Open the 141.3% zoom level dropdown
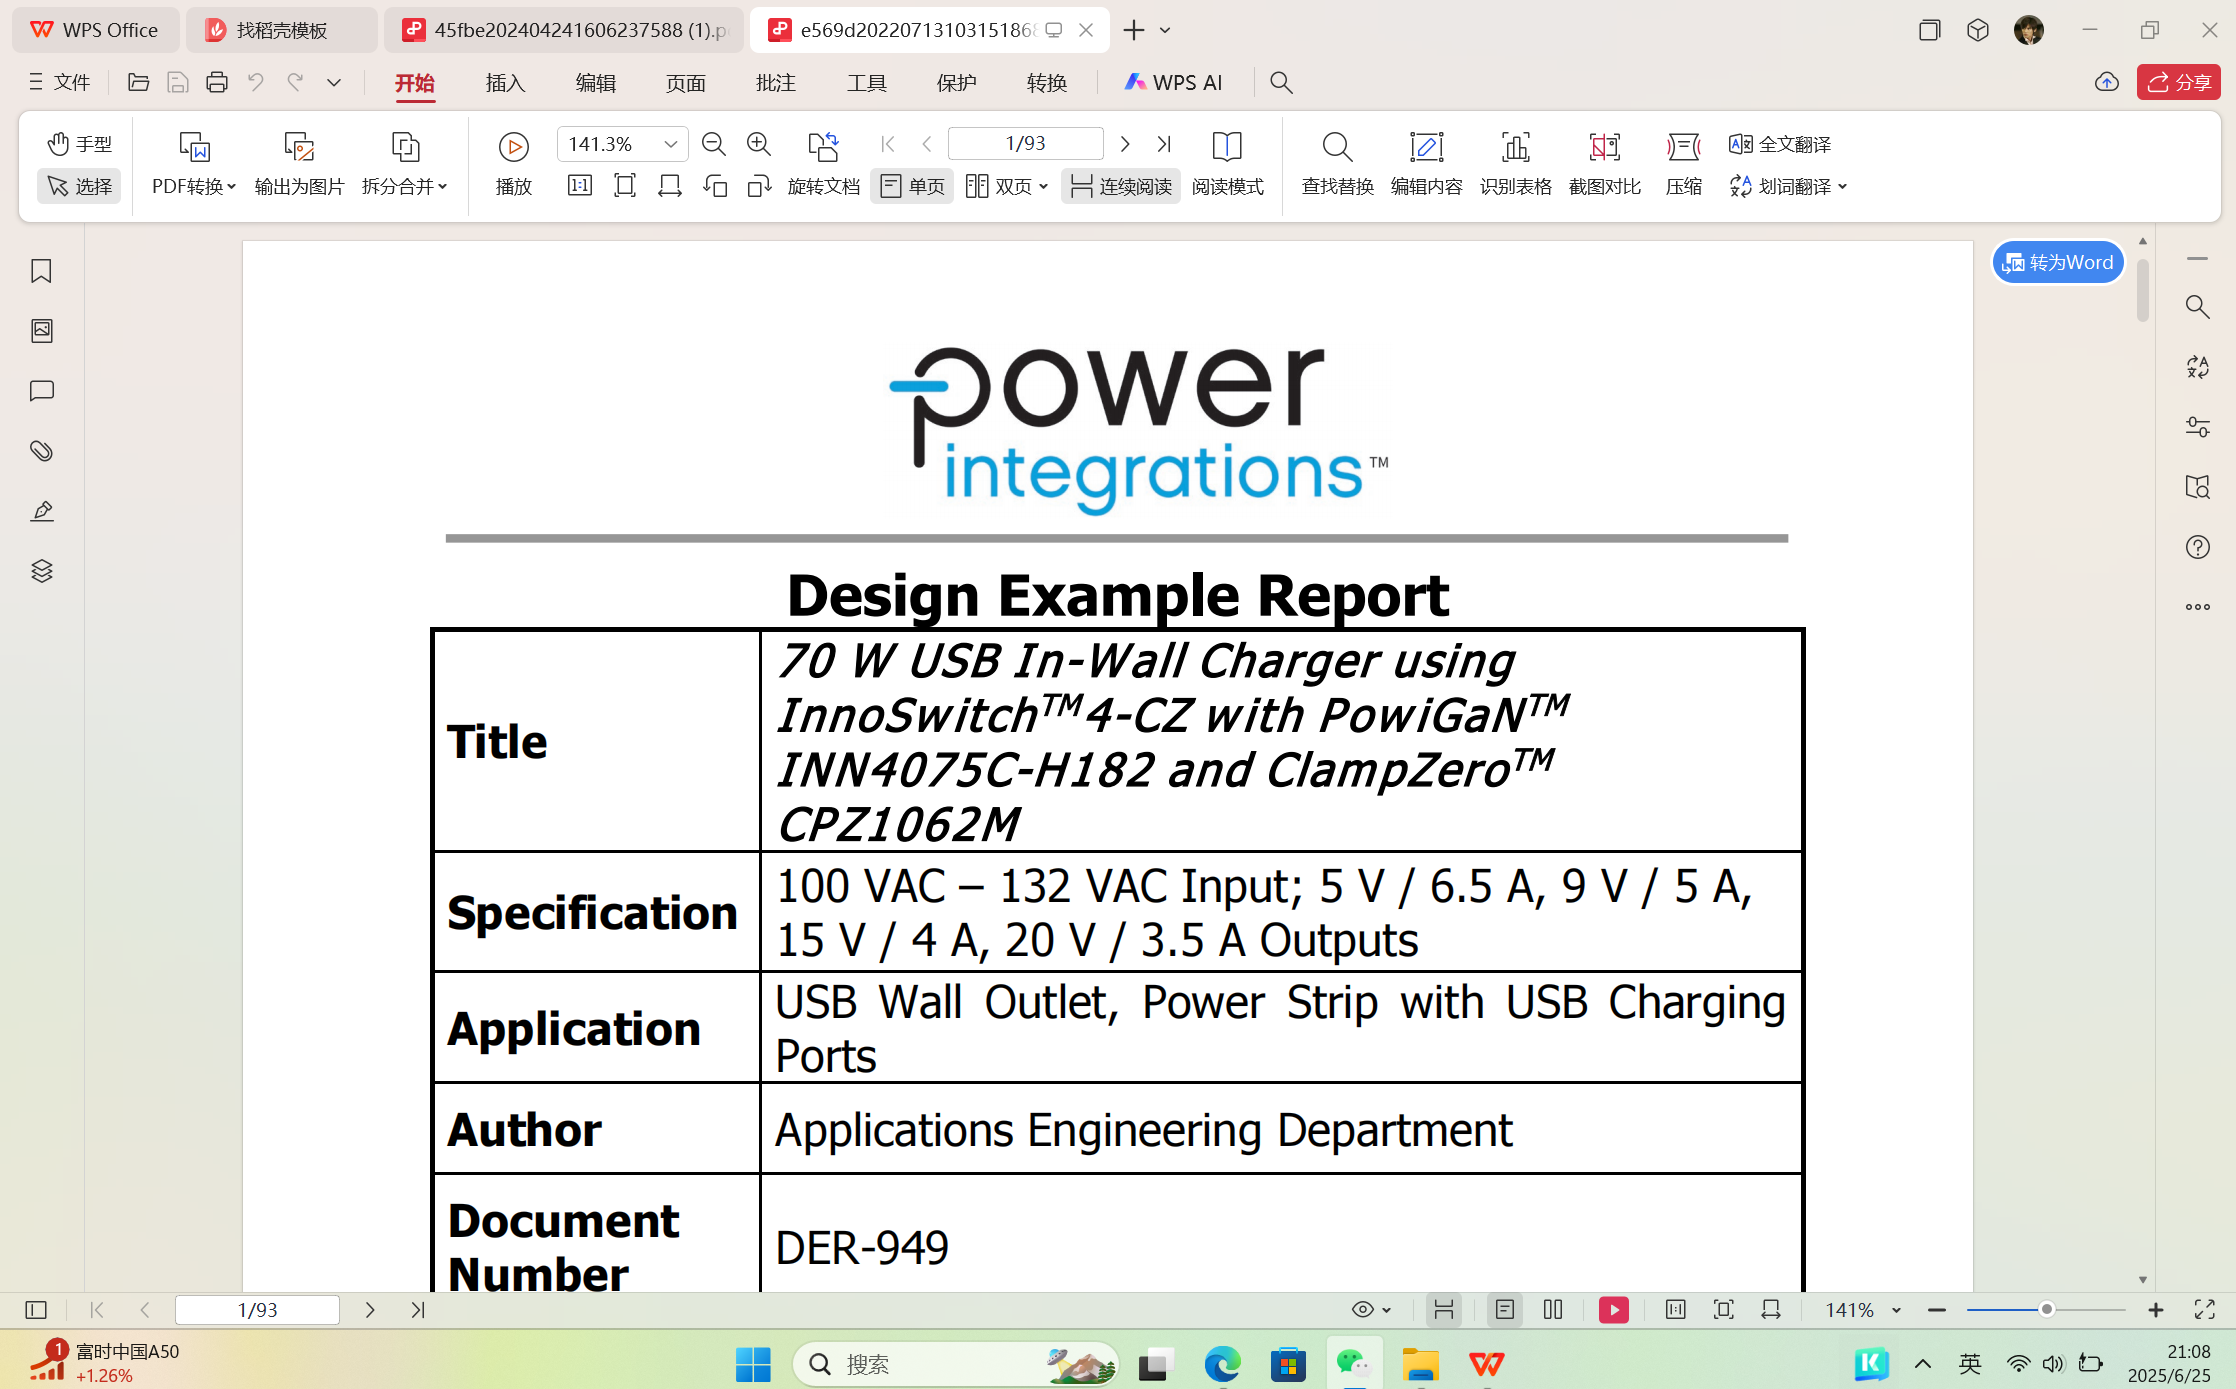This screenshot has width=2236, height=1389. (671, 144)
